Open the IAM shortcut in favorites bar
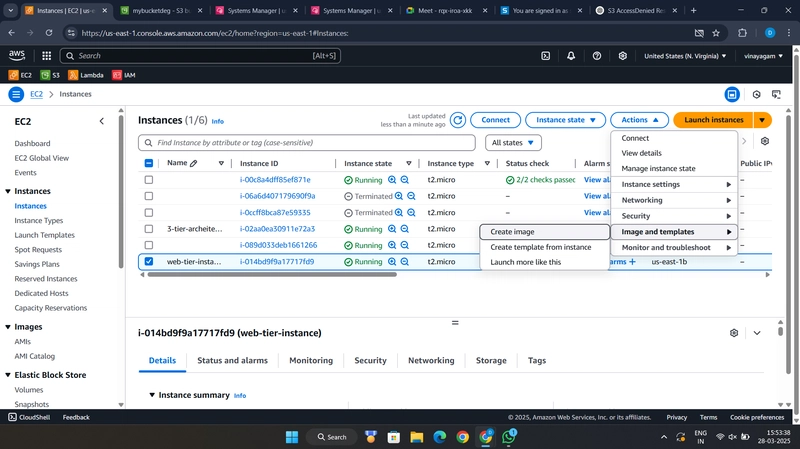 tap(124, 75)
